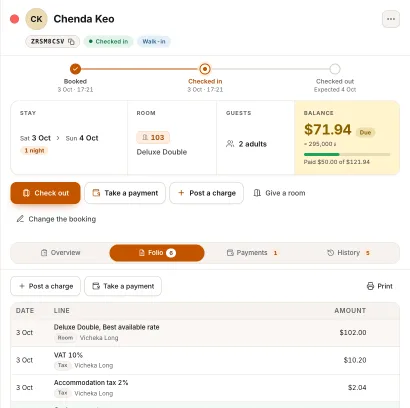Click the red status dot beside the avatar

14,19
